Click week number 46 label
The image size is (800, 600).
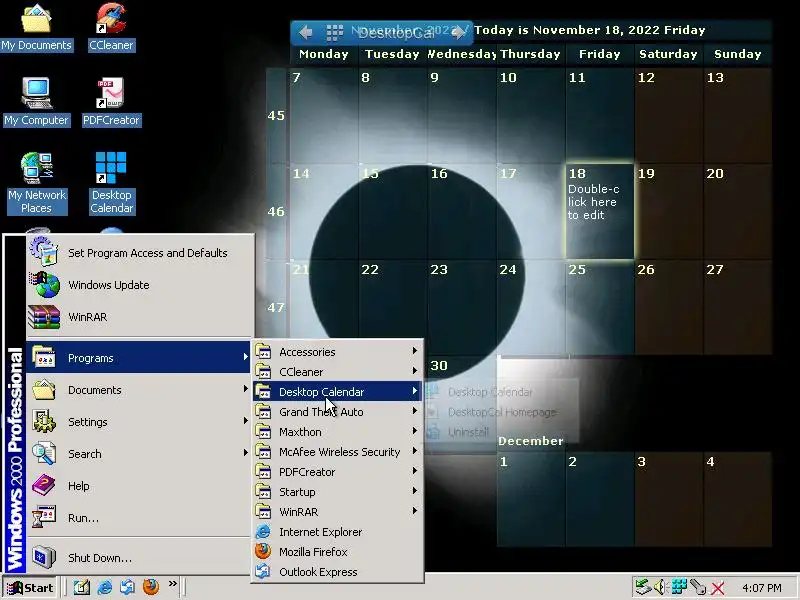click(x=276, y=211)
